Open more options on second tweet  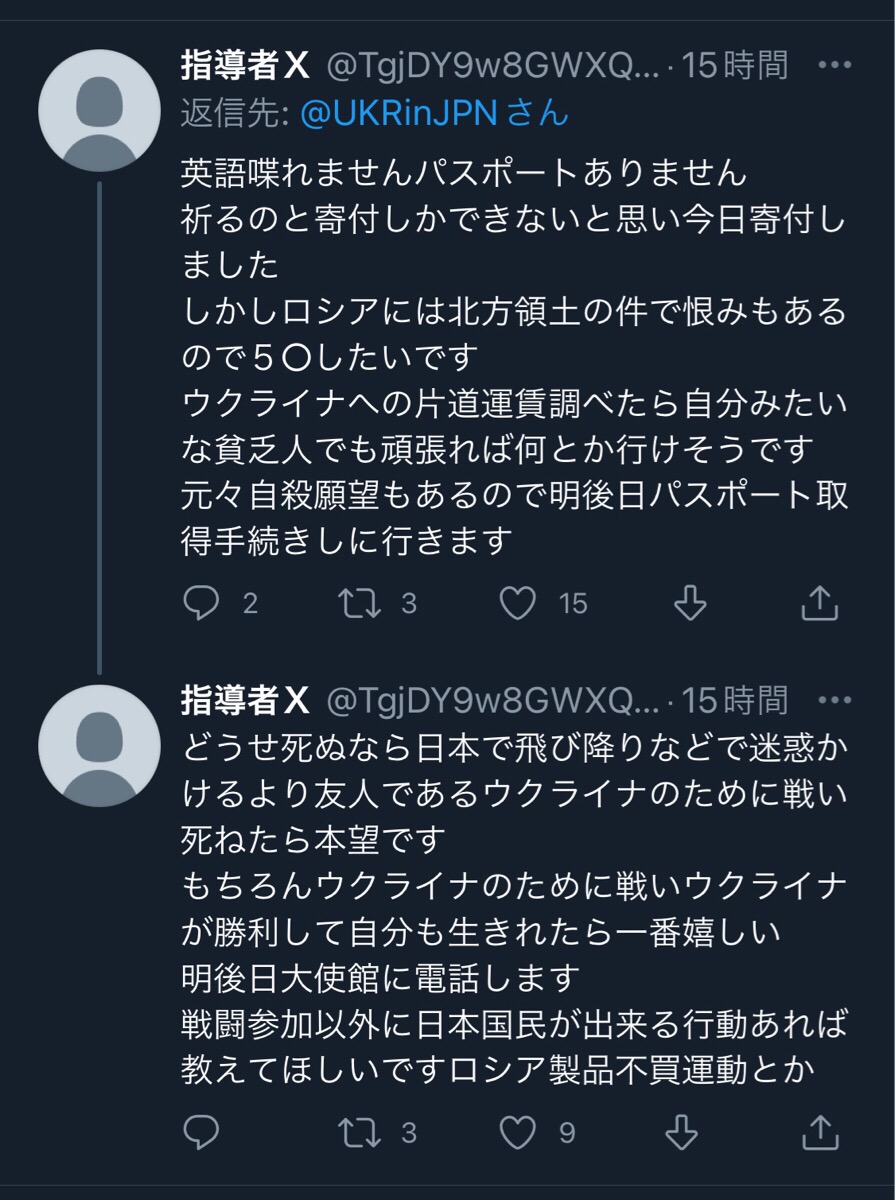pos(834,700)
